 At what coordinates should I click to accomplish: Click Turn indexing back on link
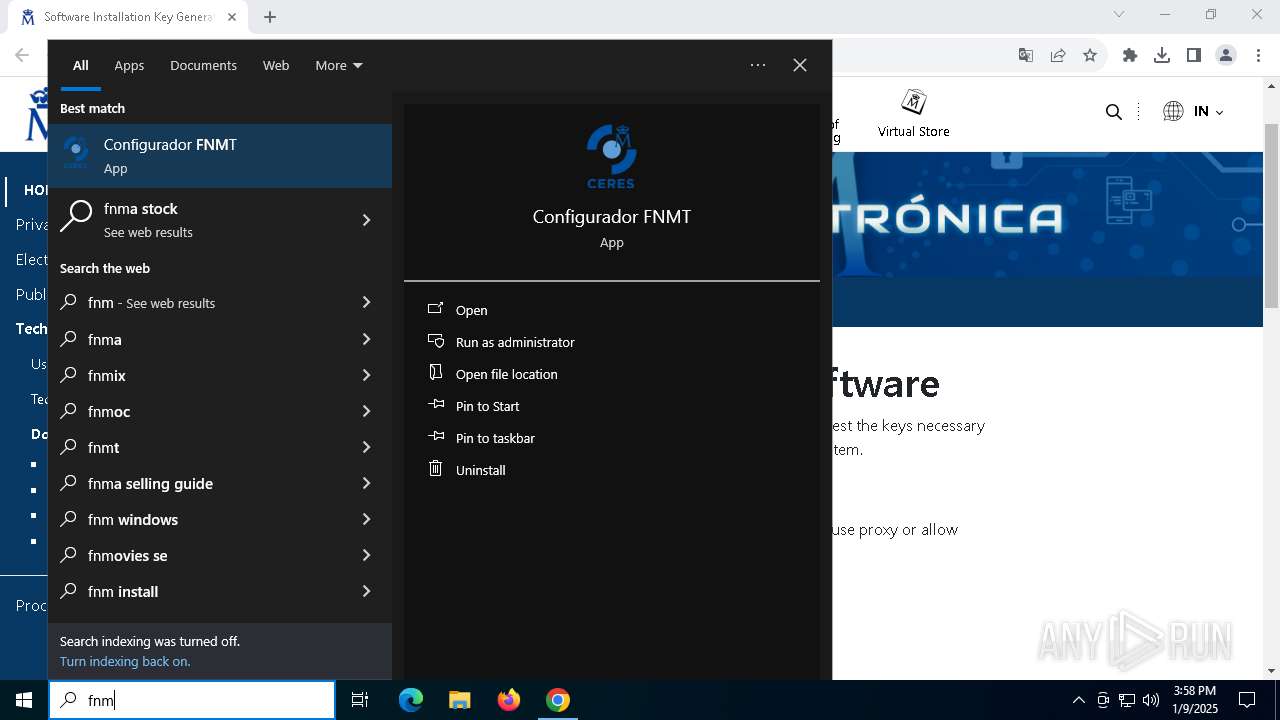click(x=125, y=661)
